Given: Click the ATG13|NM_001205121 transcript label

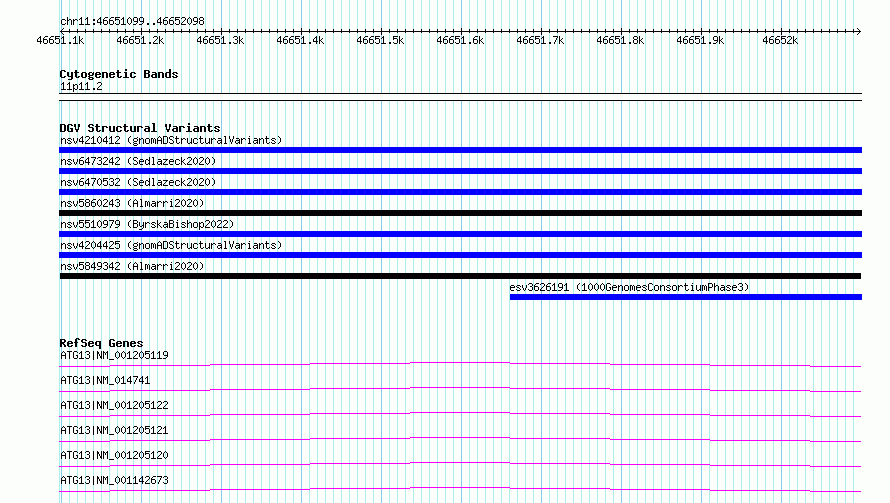Looking at the screenshot, I should tap(114, 430).
